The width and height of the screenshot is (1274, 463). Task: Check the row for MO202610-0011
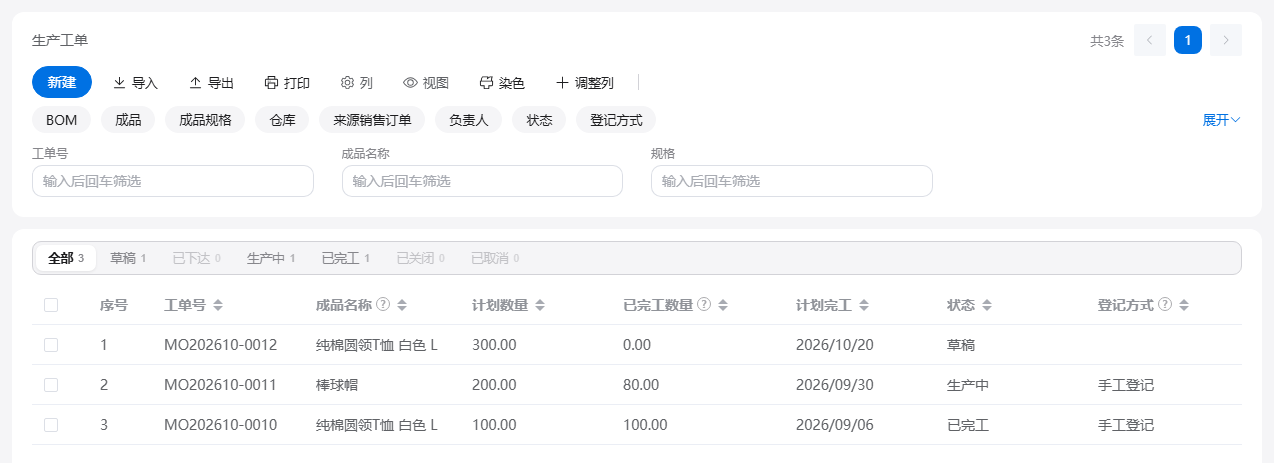pos(51,385)
